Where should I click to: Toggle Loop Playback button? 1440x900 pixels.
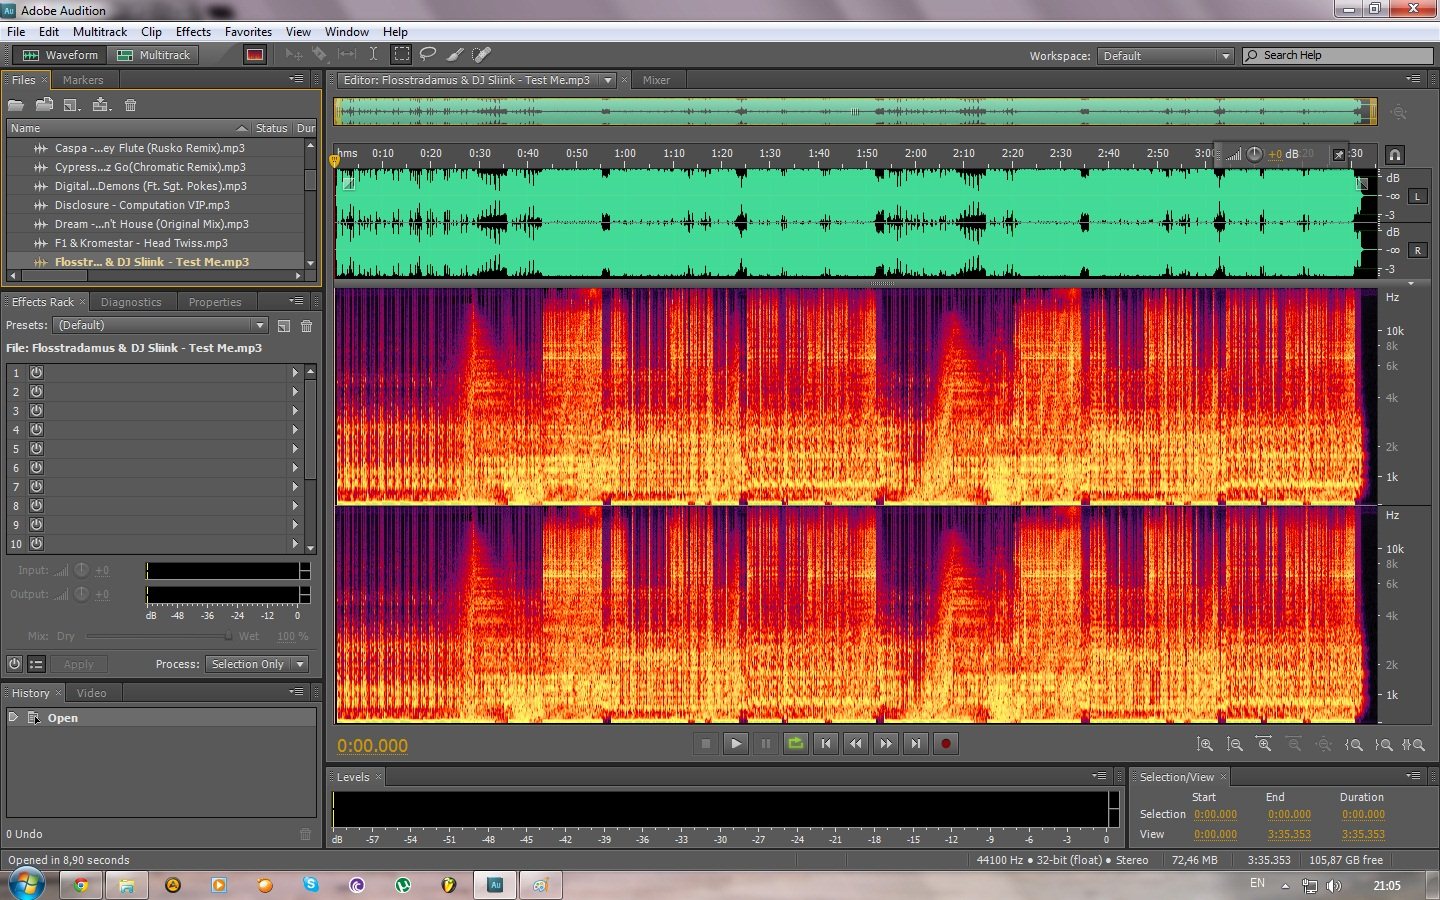(x=796, y=743)
